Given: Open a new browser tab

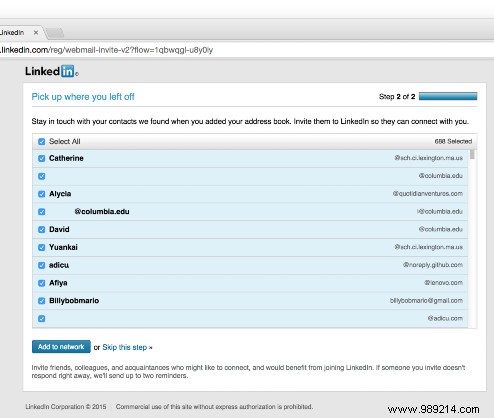Looking at the screenshot, I should click(x=54, y=33).
